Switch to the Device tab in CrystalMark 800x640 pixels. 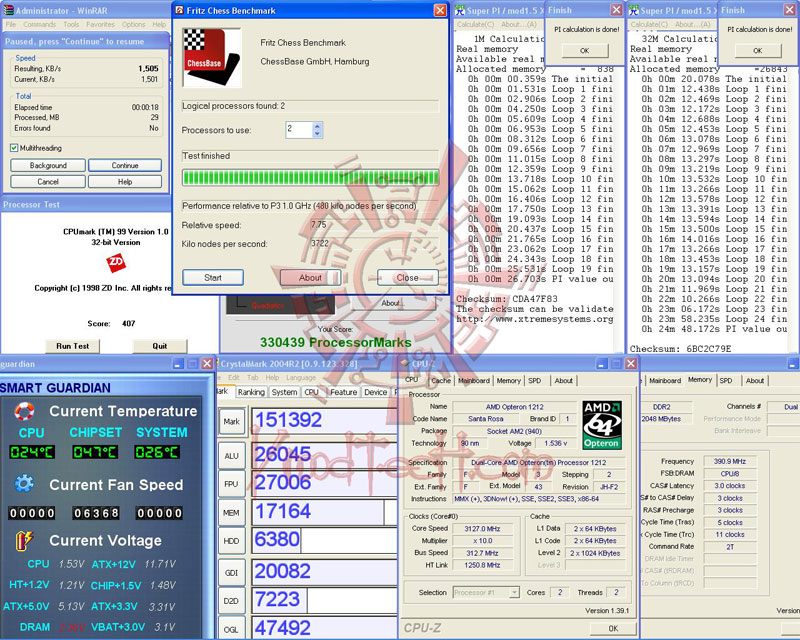point(376,392)
